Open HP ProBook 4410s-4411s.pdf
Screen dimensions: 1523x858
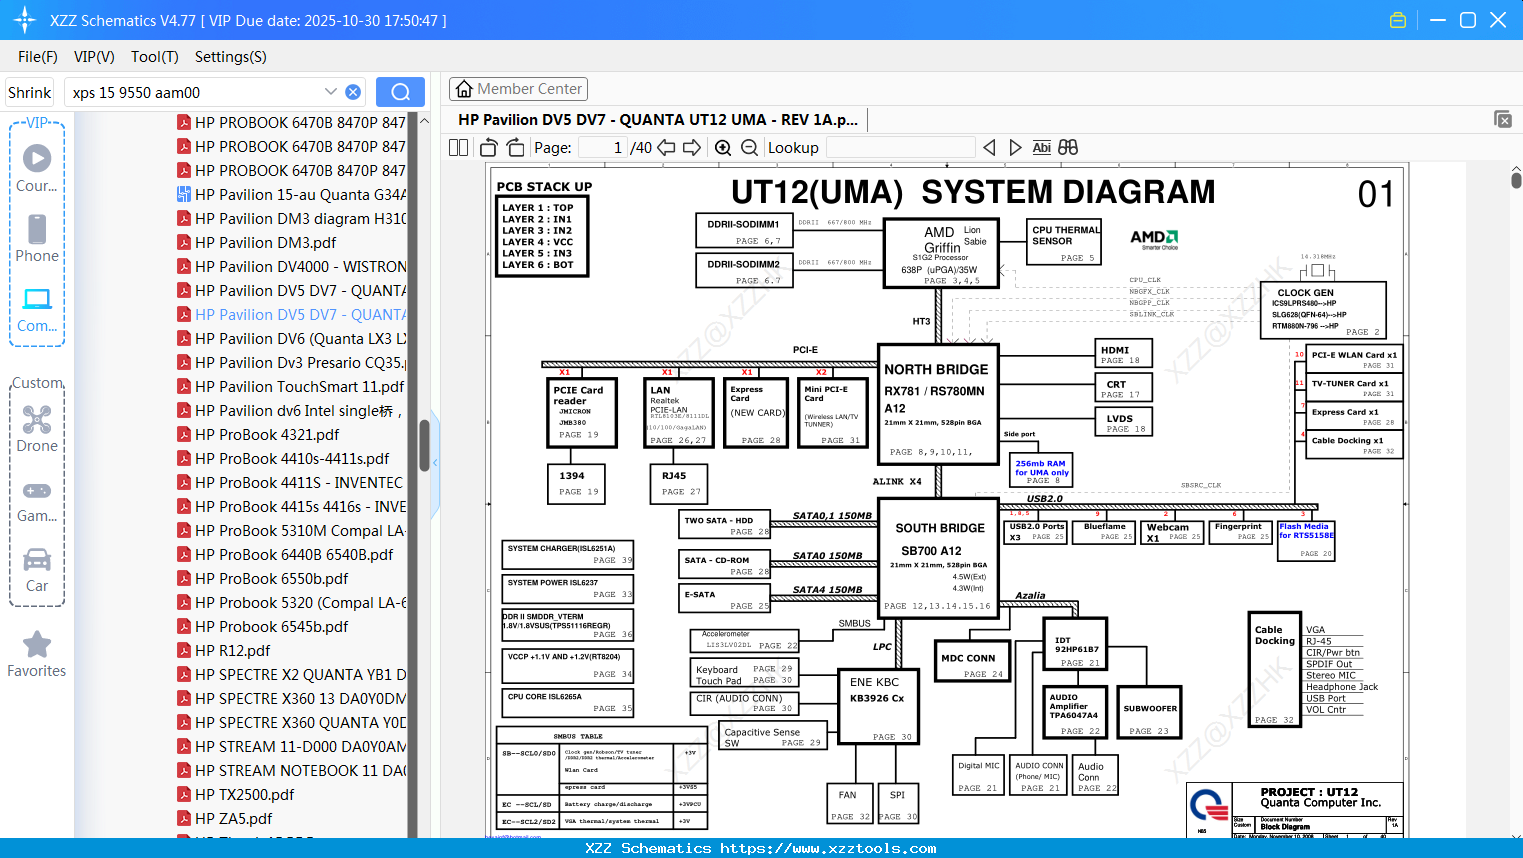pyautogui.click(x=283, y=458)
